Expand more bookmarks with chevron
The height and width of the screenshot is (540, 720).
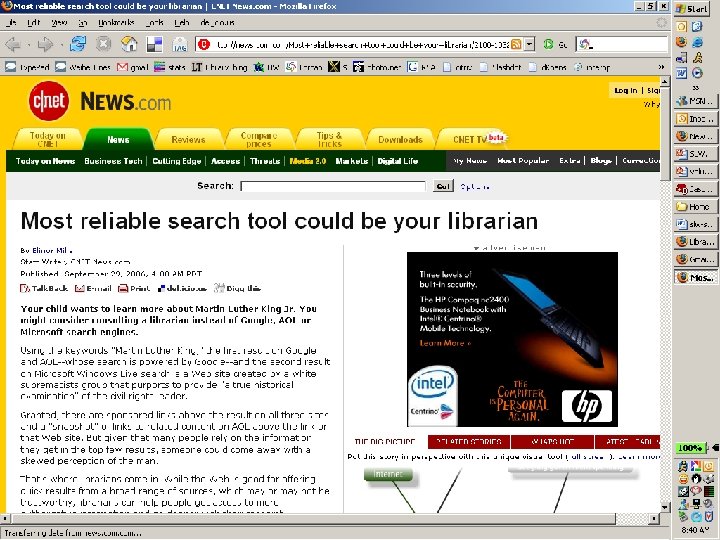coord(661,67)
